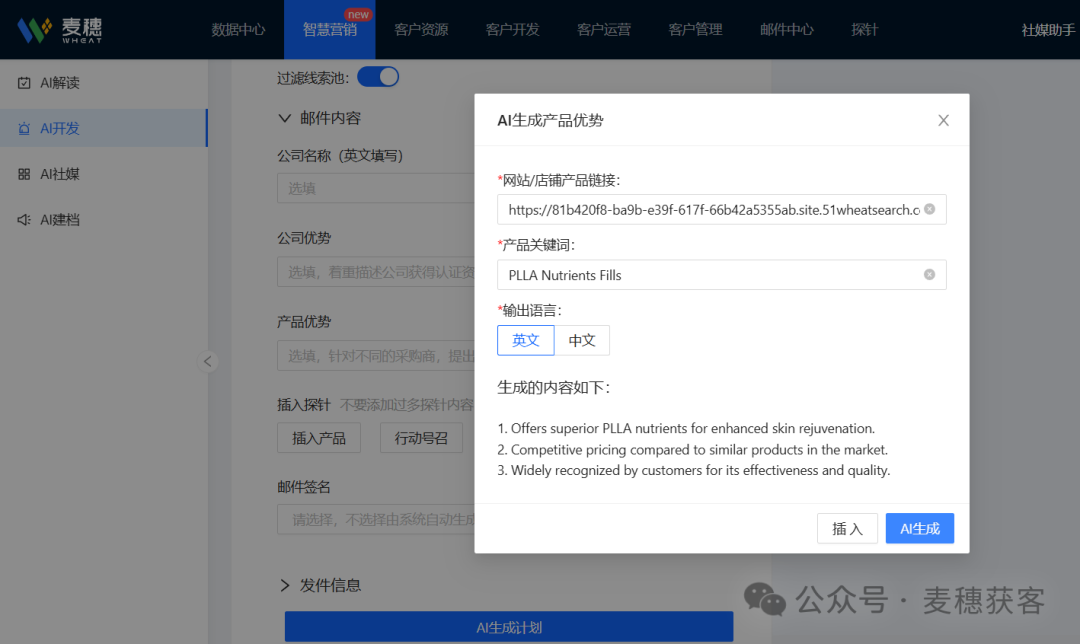Screen dimensions: 1080x644
Task: Clear the website product link field
Action: pos(929,209)
